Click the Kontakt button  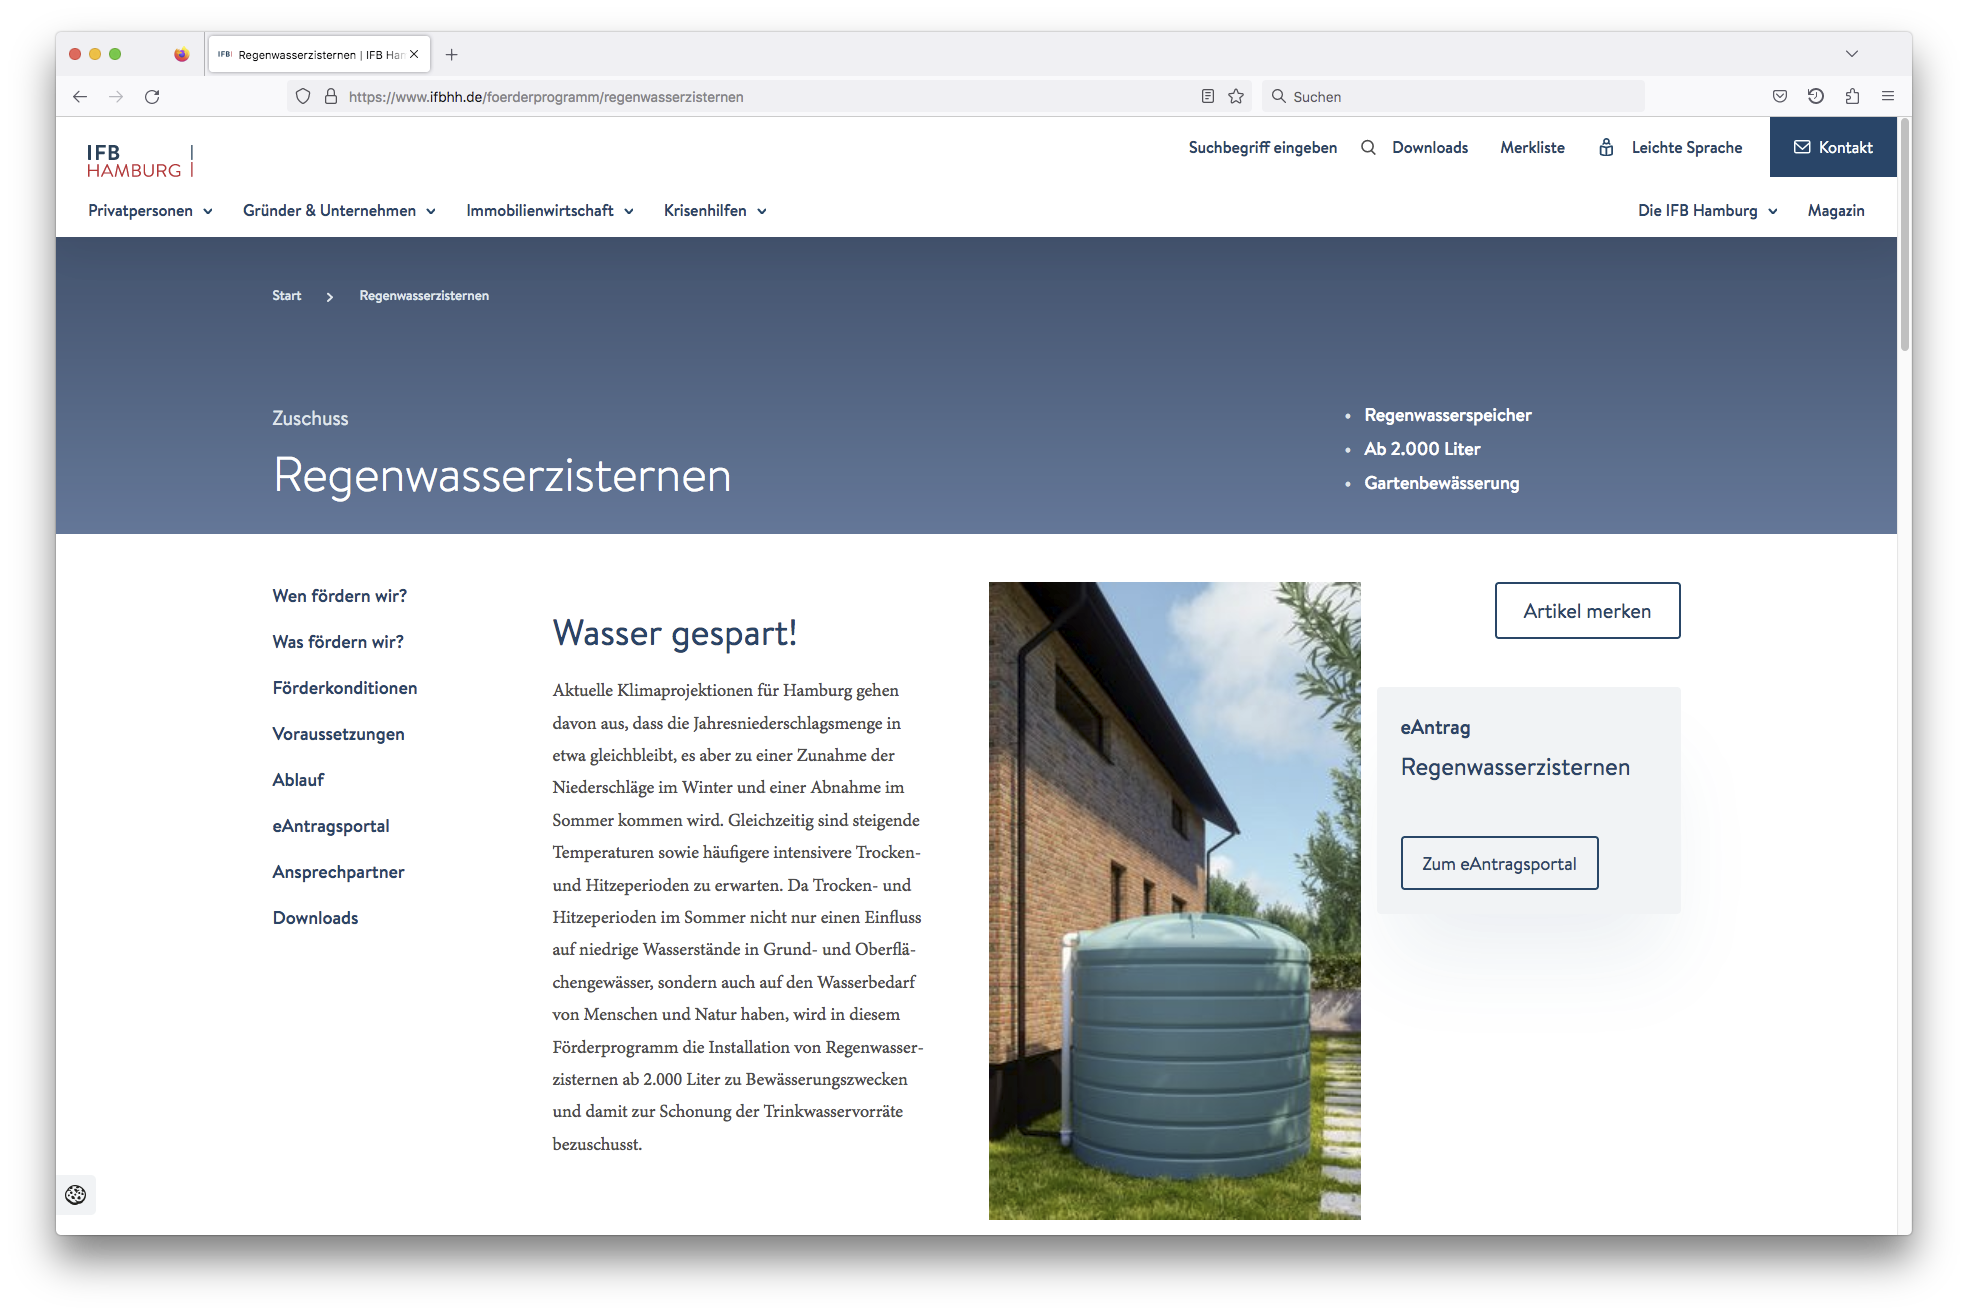[x=1833, y=147]
